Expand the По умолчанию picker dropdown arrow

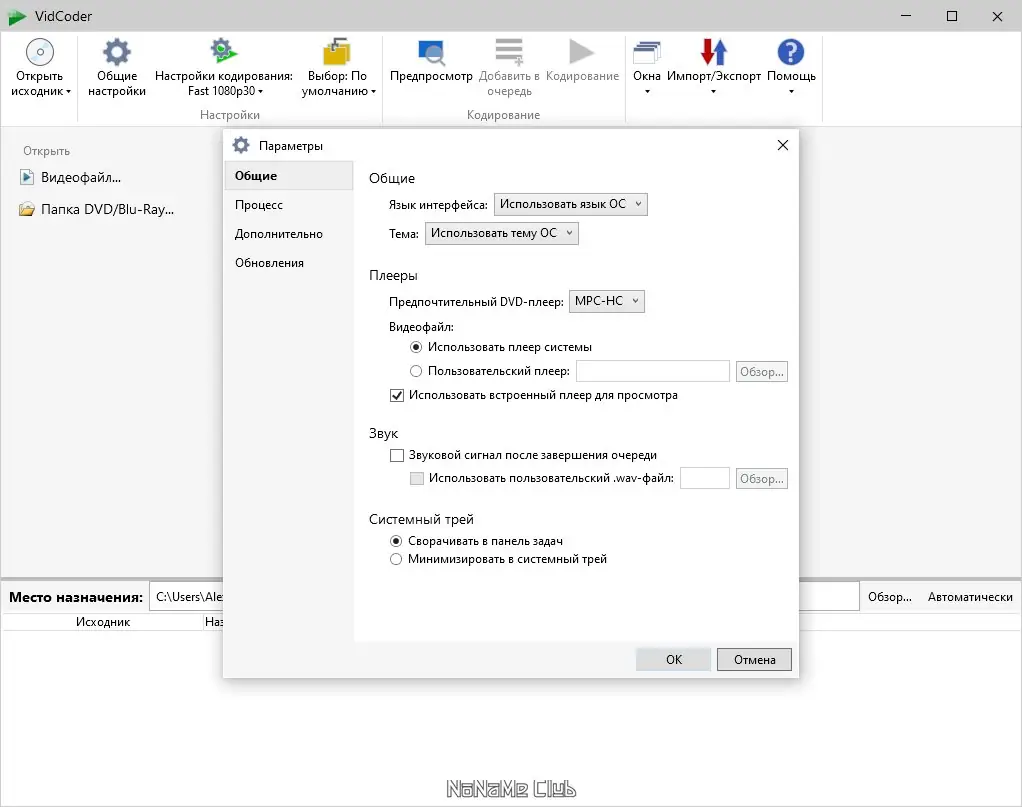tap(373, 92)
